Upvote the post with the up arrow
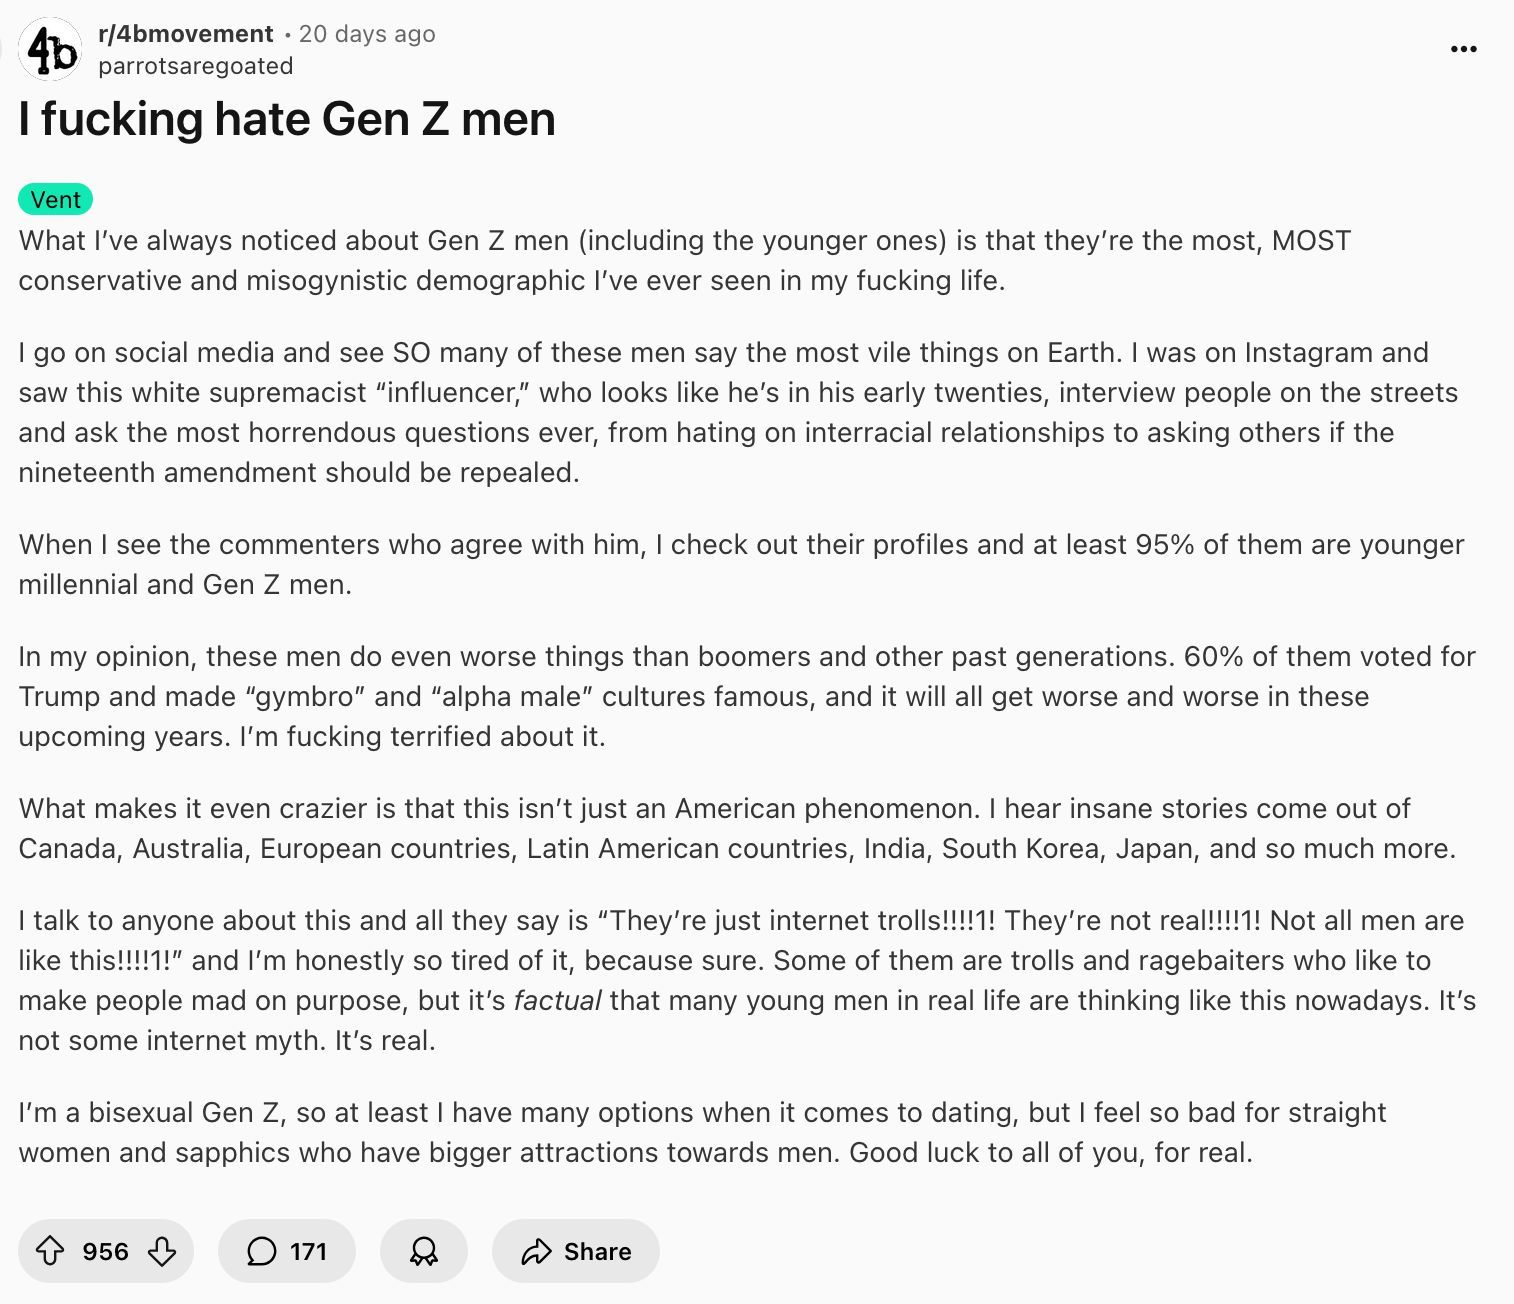This screenshot has height=1304, width=1514. 50,1251
